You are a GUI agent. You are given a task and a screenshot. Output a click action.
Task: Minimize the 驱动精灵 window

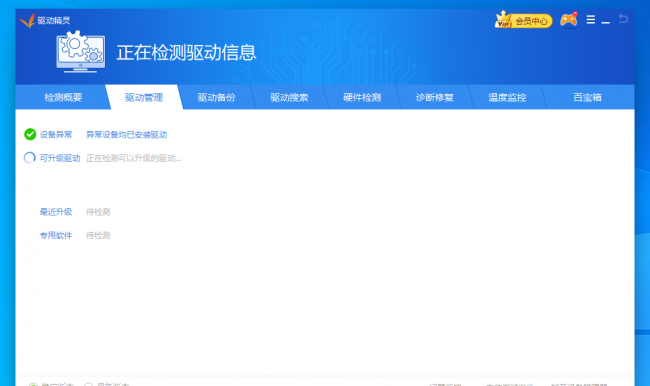click(606, 22)
